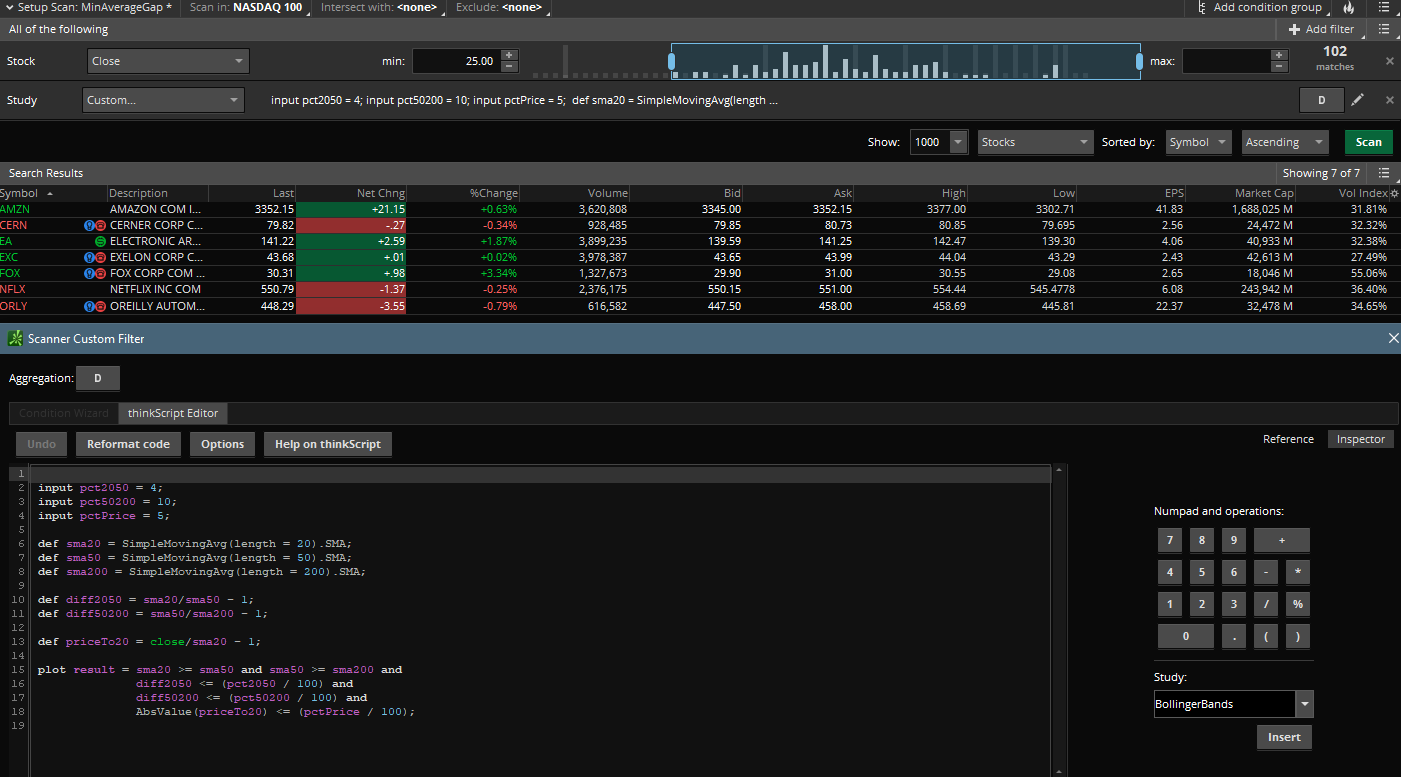Click Add condition group button
This screenshot has height=777, width=1401.
[1258, 7]
